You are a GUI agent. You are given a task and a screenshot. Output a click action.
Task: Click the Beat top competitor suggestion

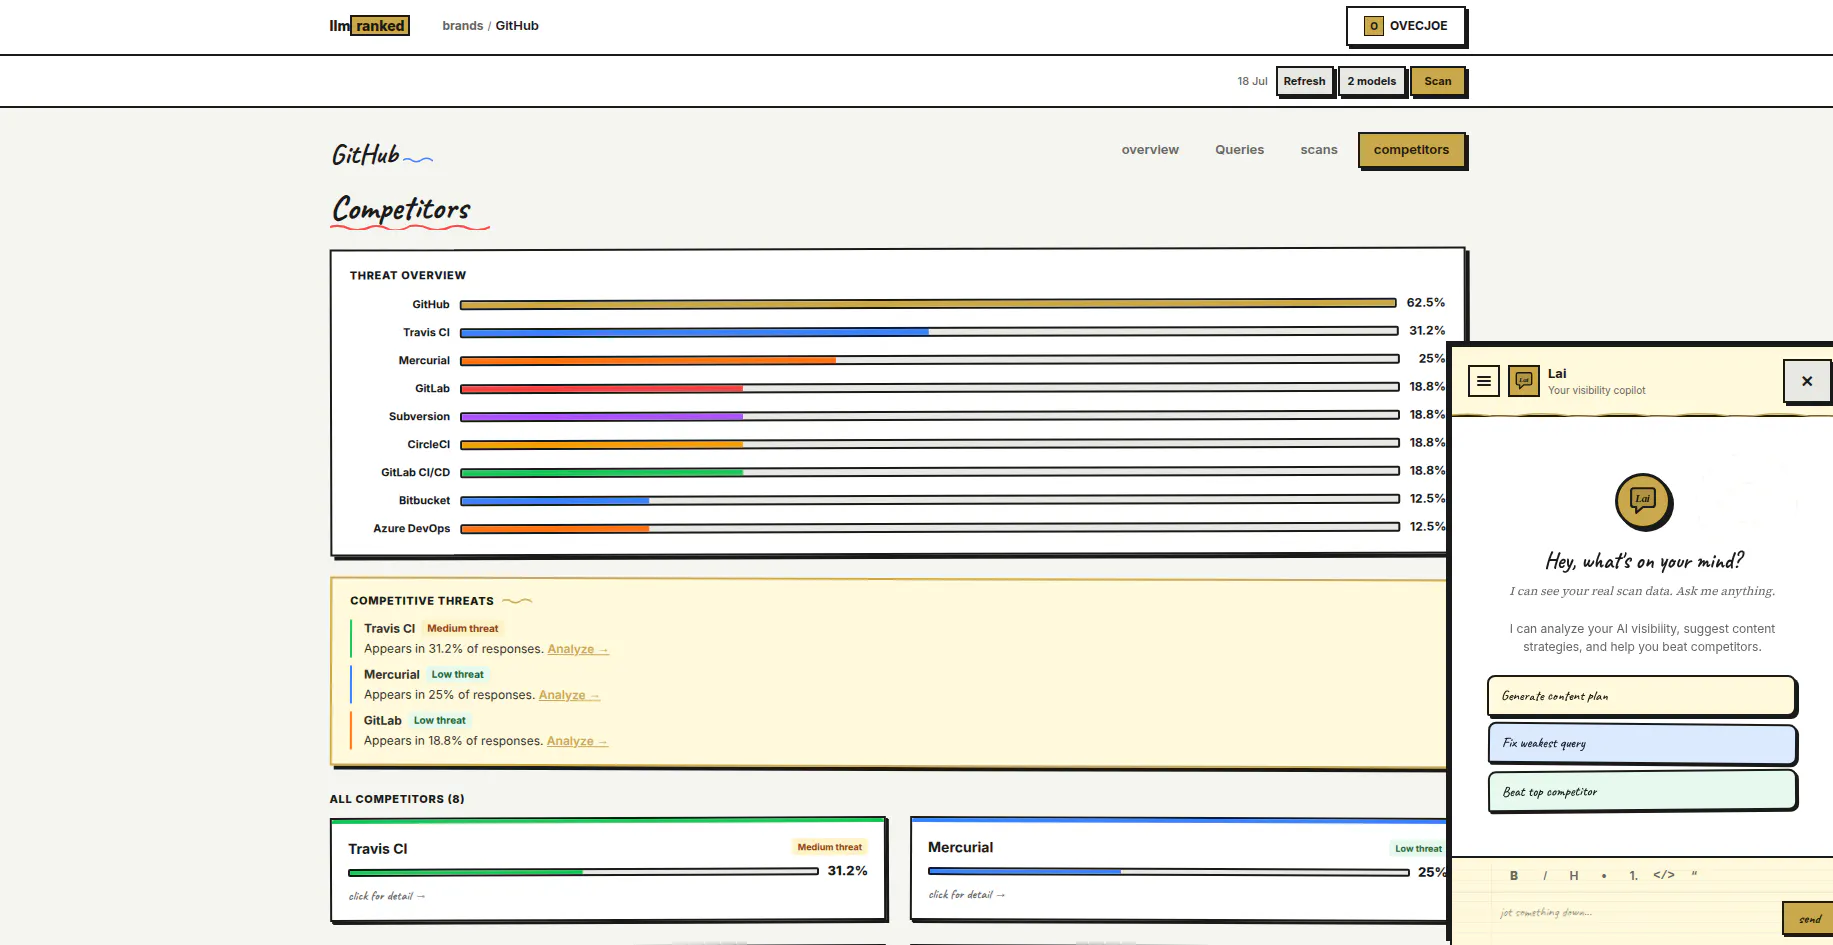[1641, 792]
